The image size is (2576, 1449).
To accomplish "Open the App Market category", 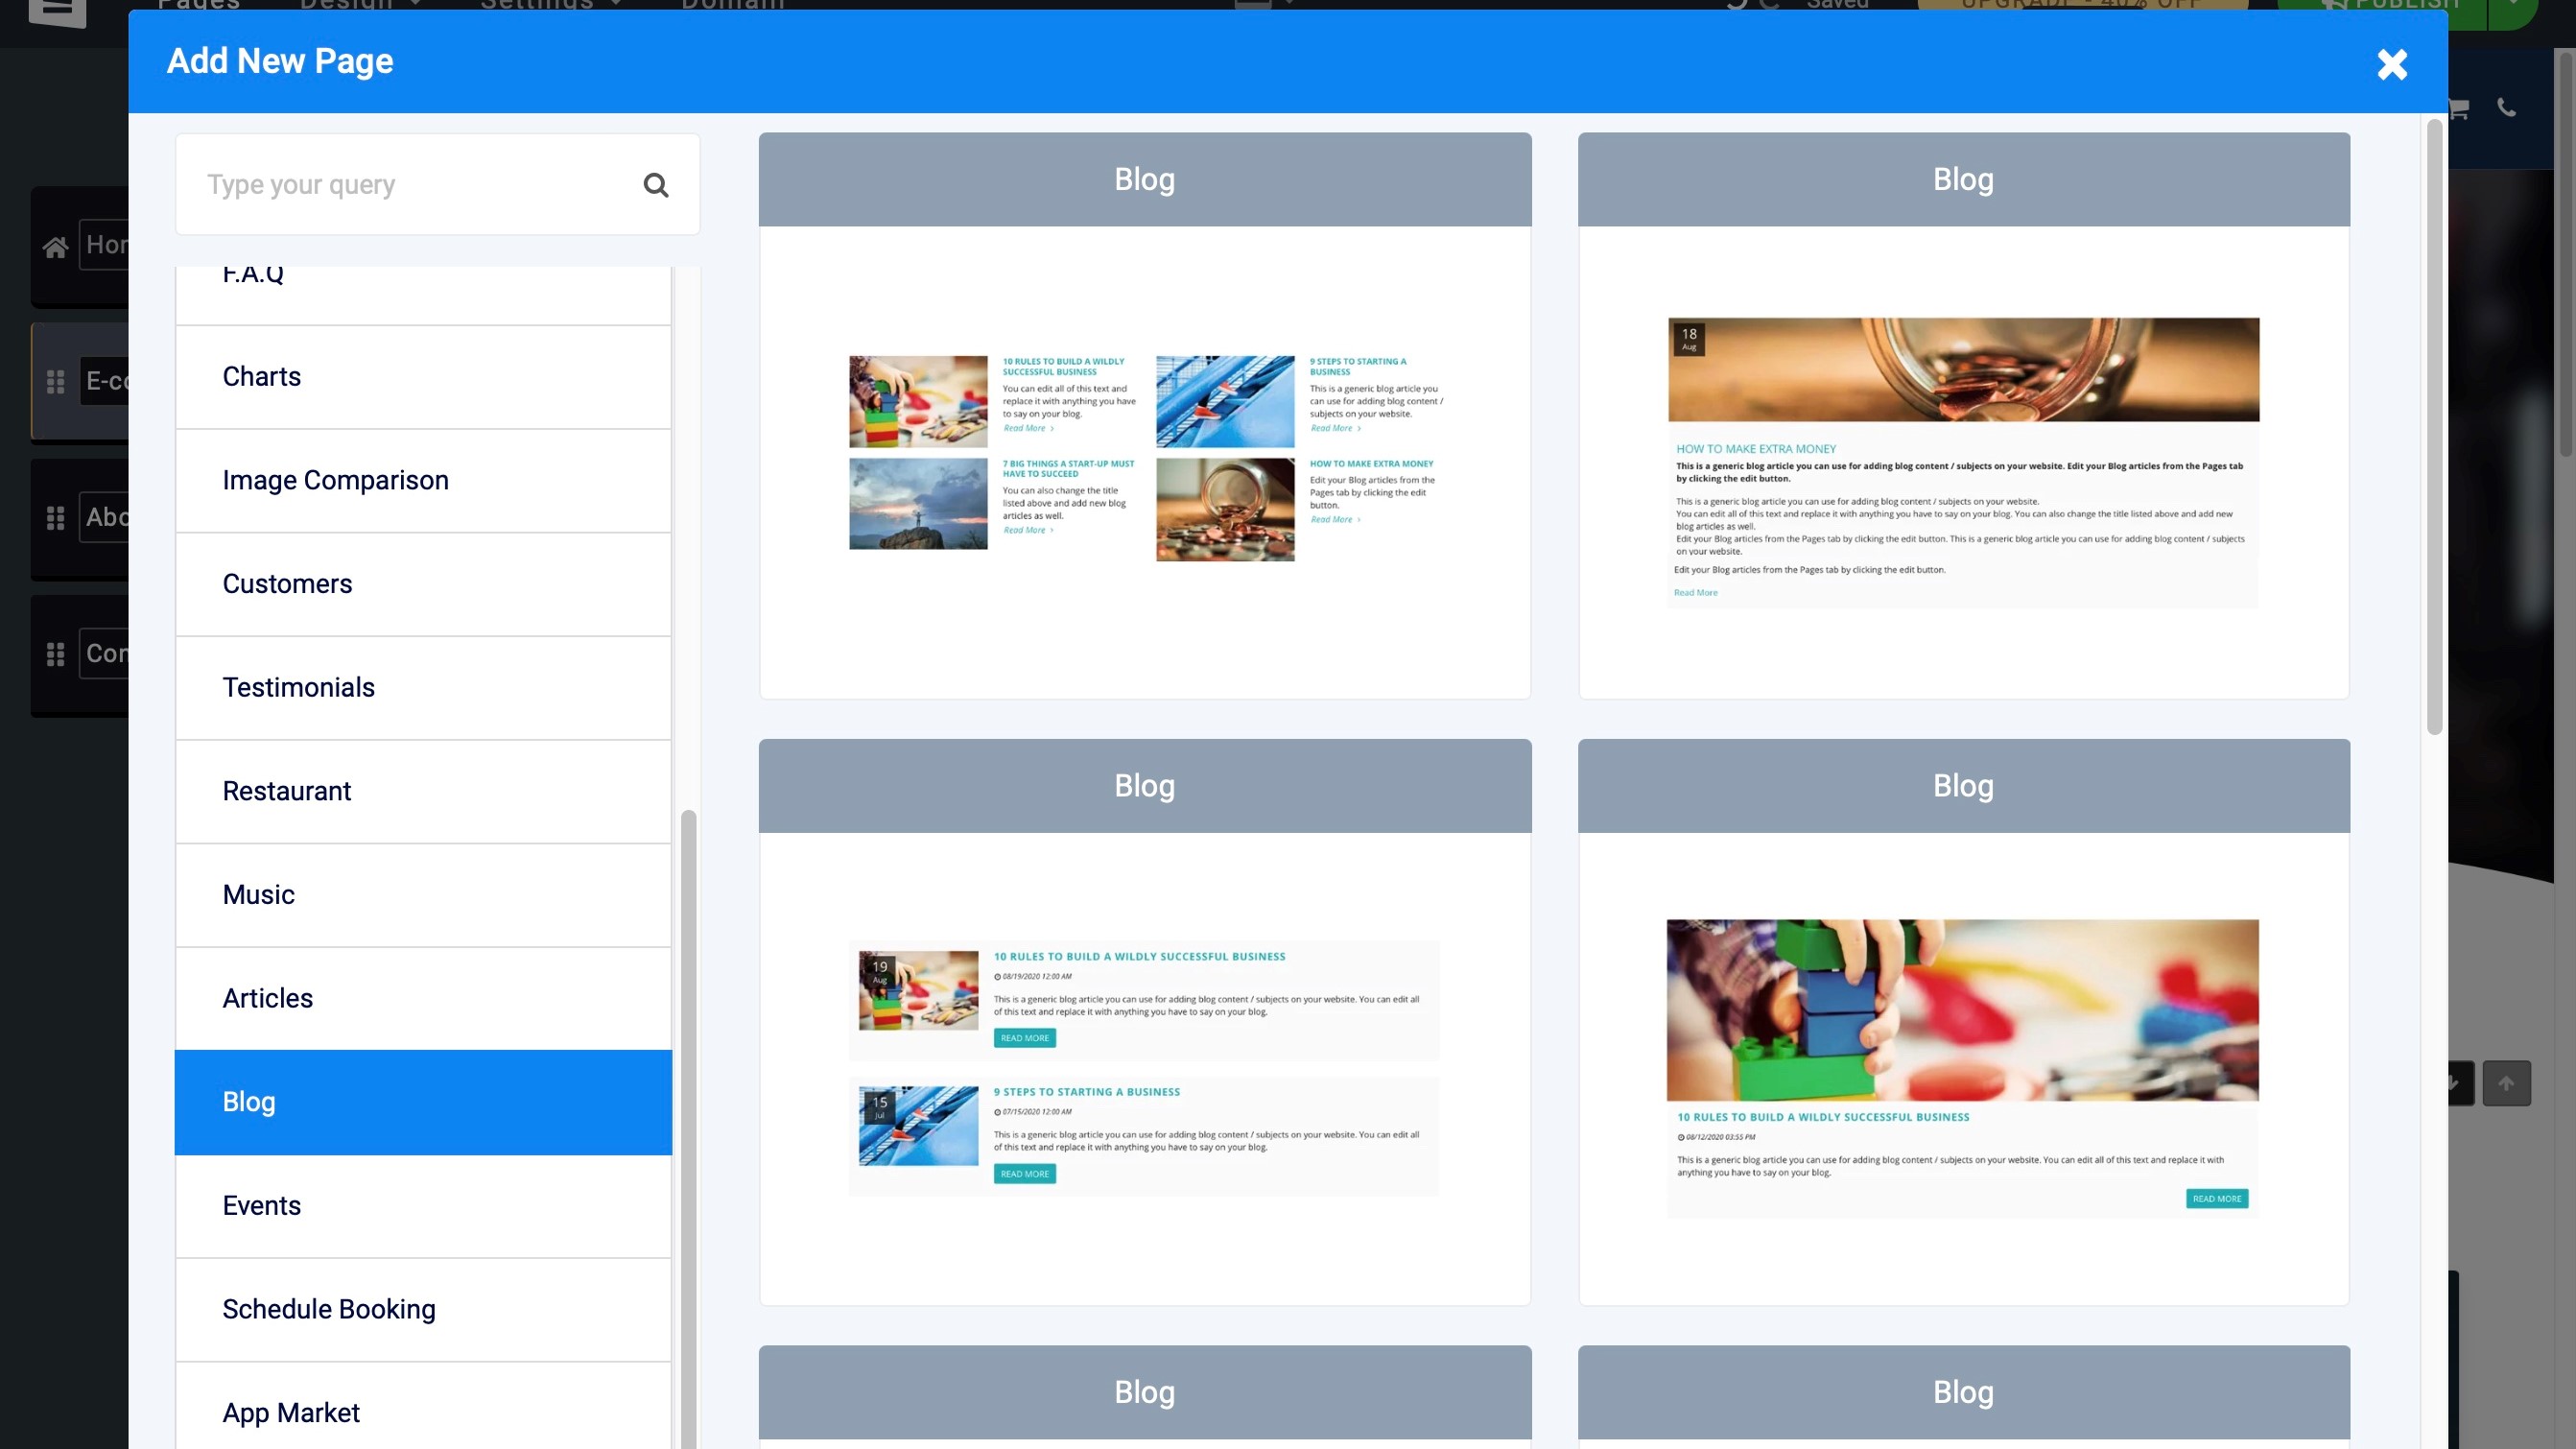I will (423, 1408).
